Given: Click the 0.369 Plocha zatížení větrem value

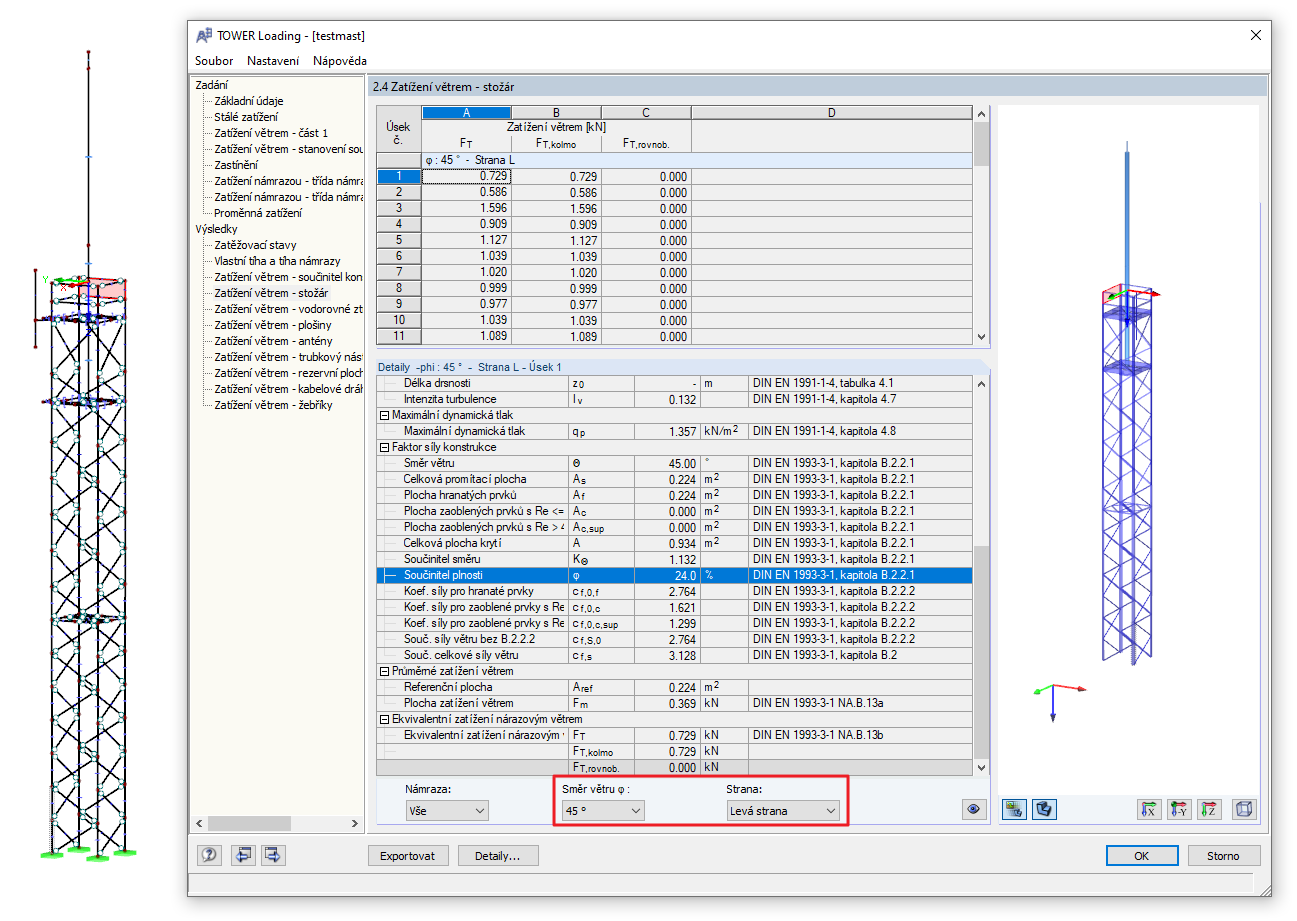Looking at the screenshot, I should tap(666, 703).
